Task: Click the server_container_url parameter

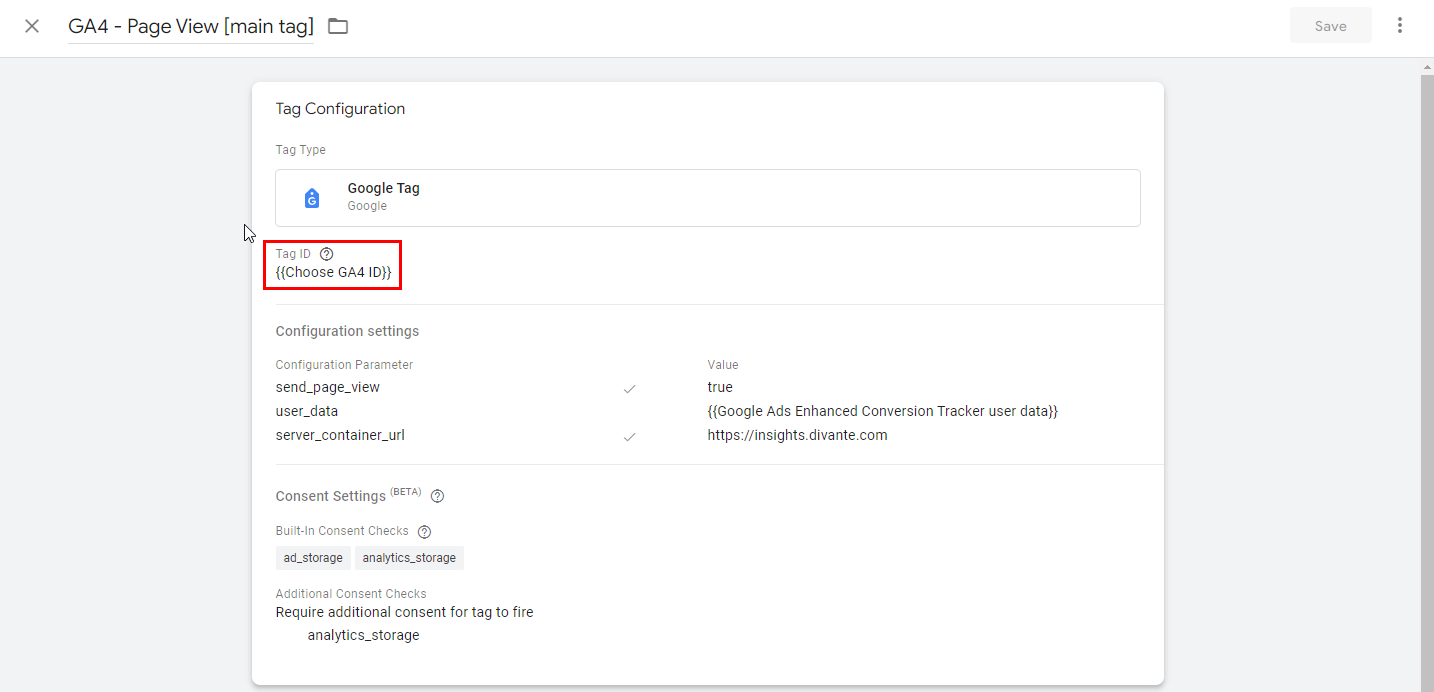Action: tap(340, 435)
